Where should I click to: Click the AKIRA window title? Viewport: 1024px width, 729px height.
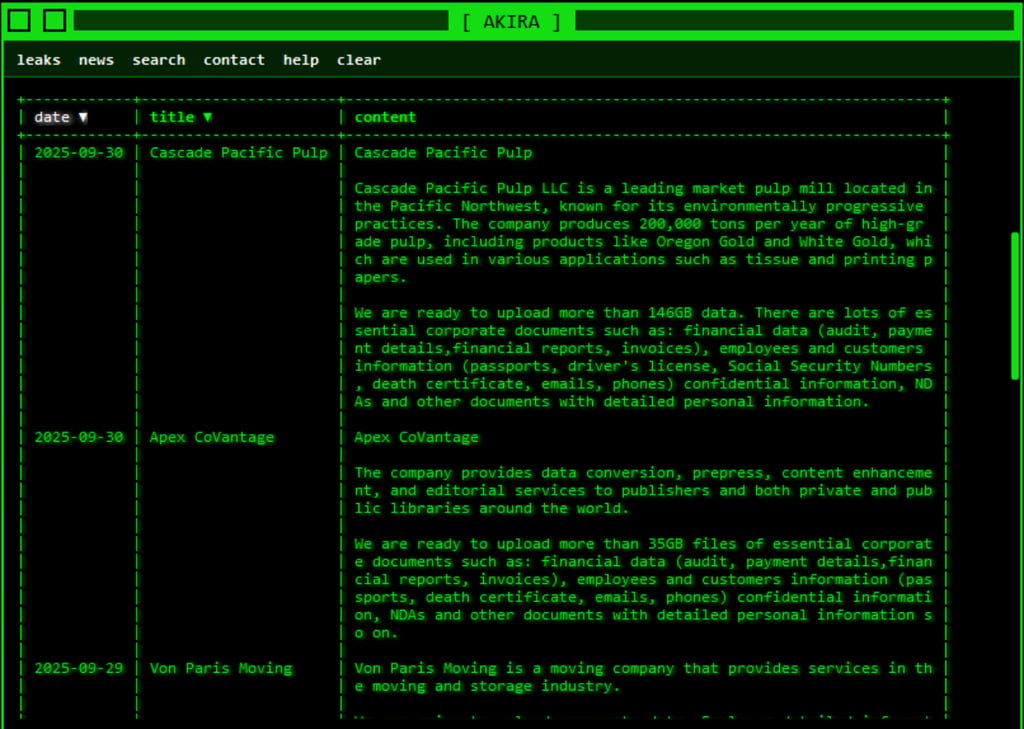tap(511, 22)
